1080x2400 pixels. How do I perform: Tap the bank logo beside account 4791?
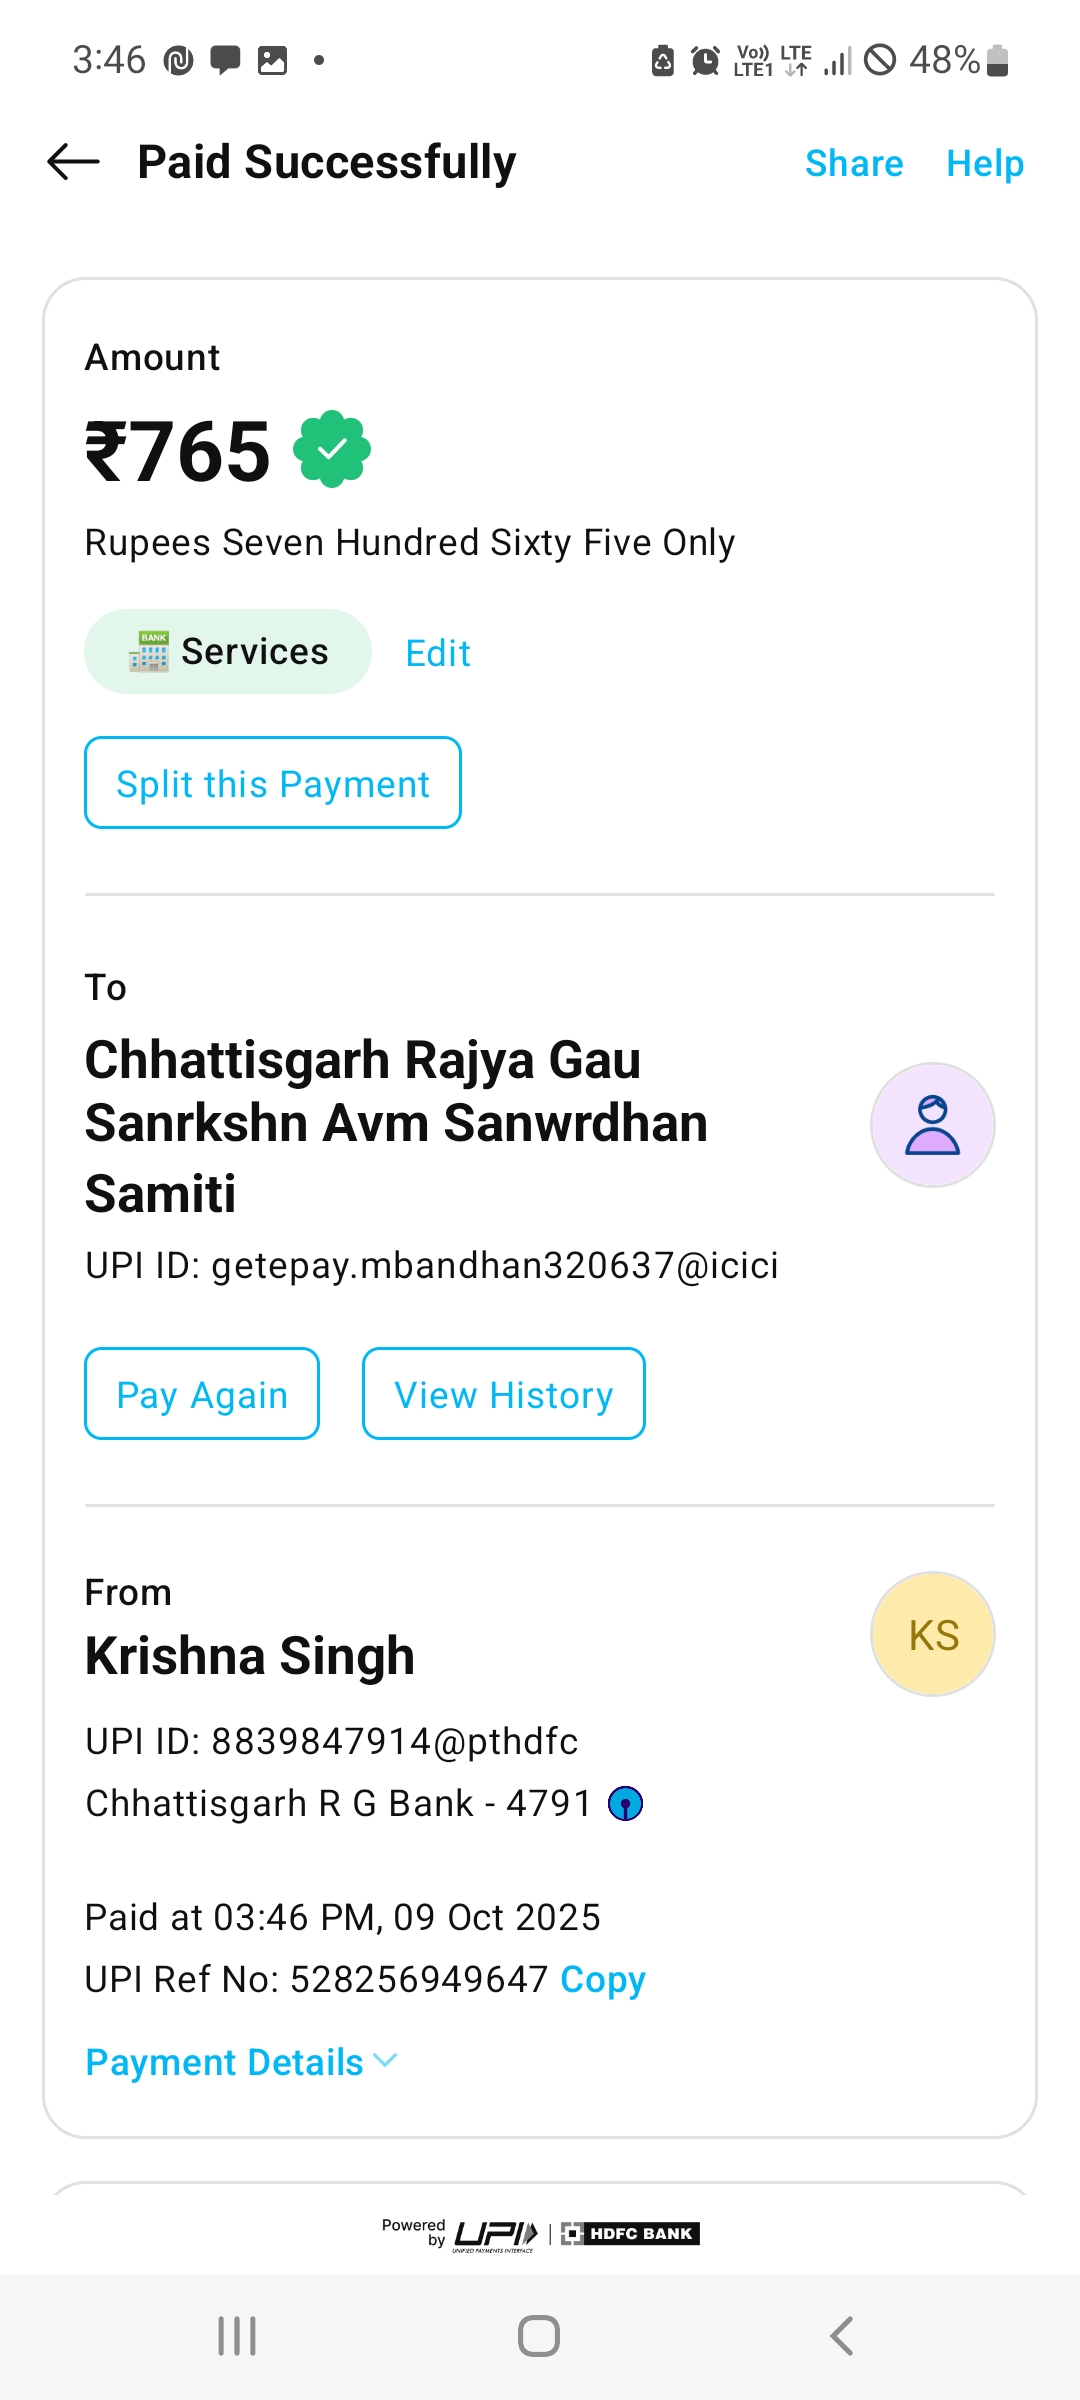626,1804
